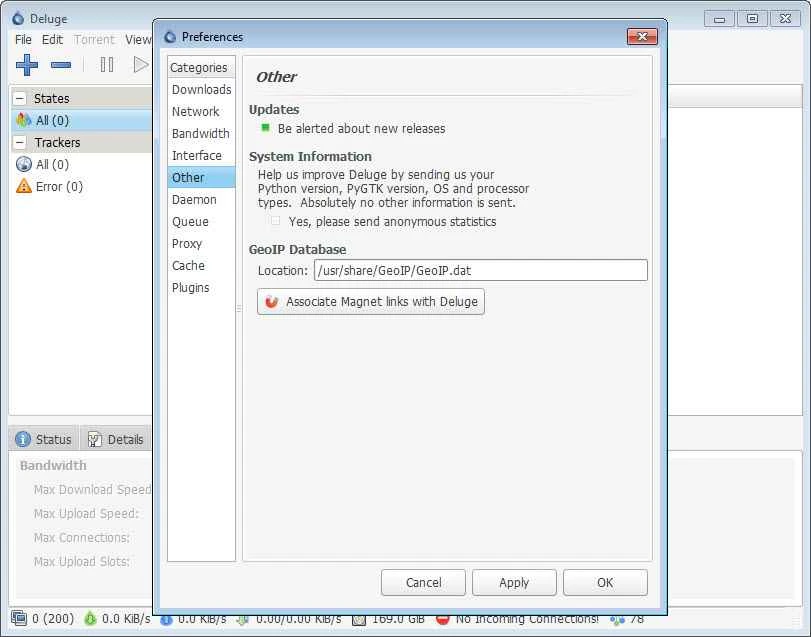Select the Other category

pyautogui.click(x=201, y=177)
